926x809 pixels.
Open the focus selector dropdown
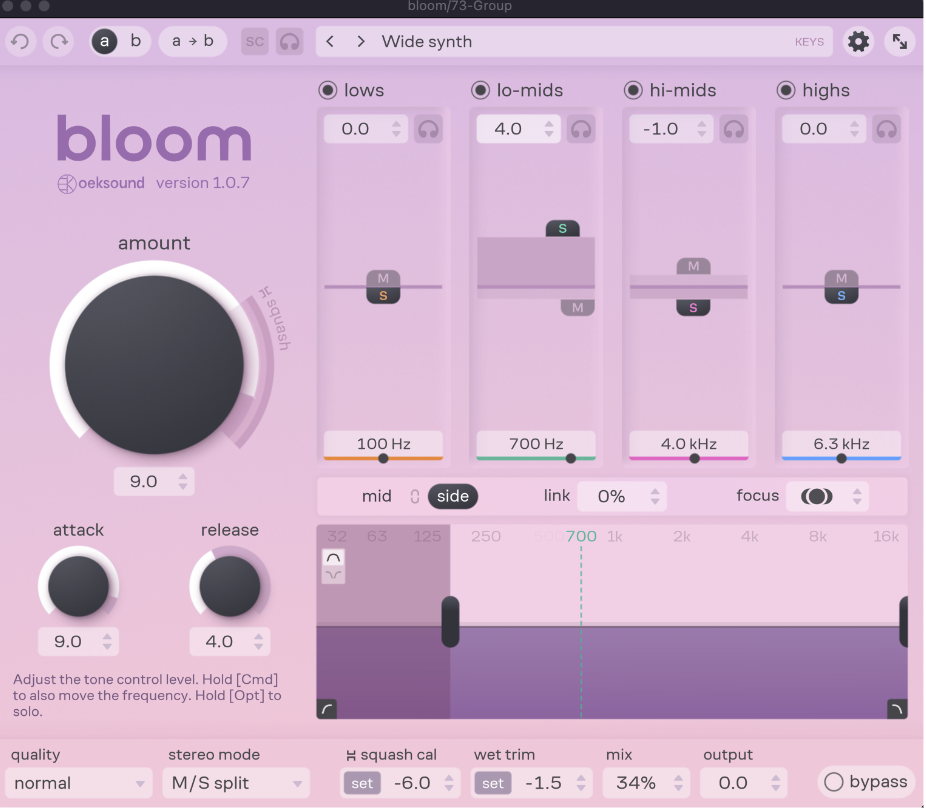coord(826,496)
